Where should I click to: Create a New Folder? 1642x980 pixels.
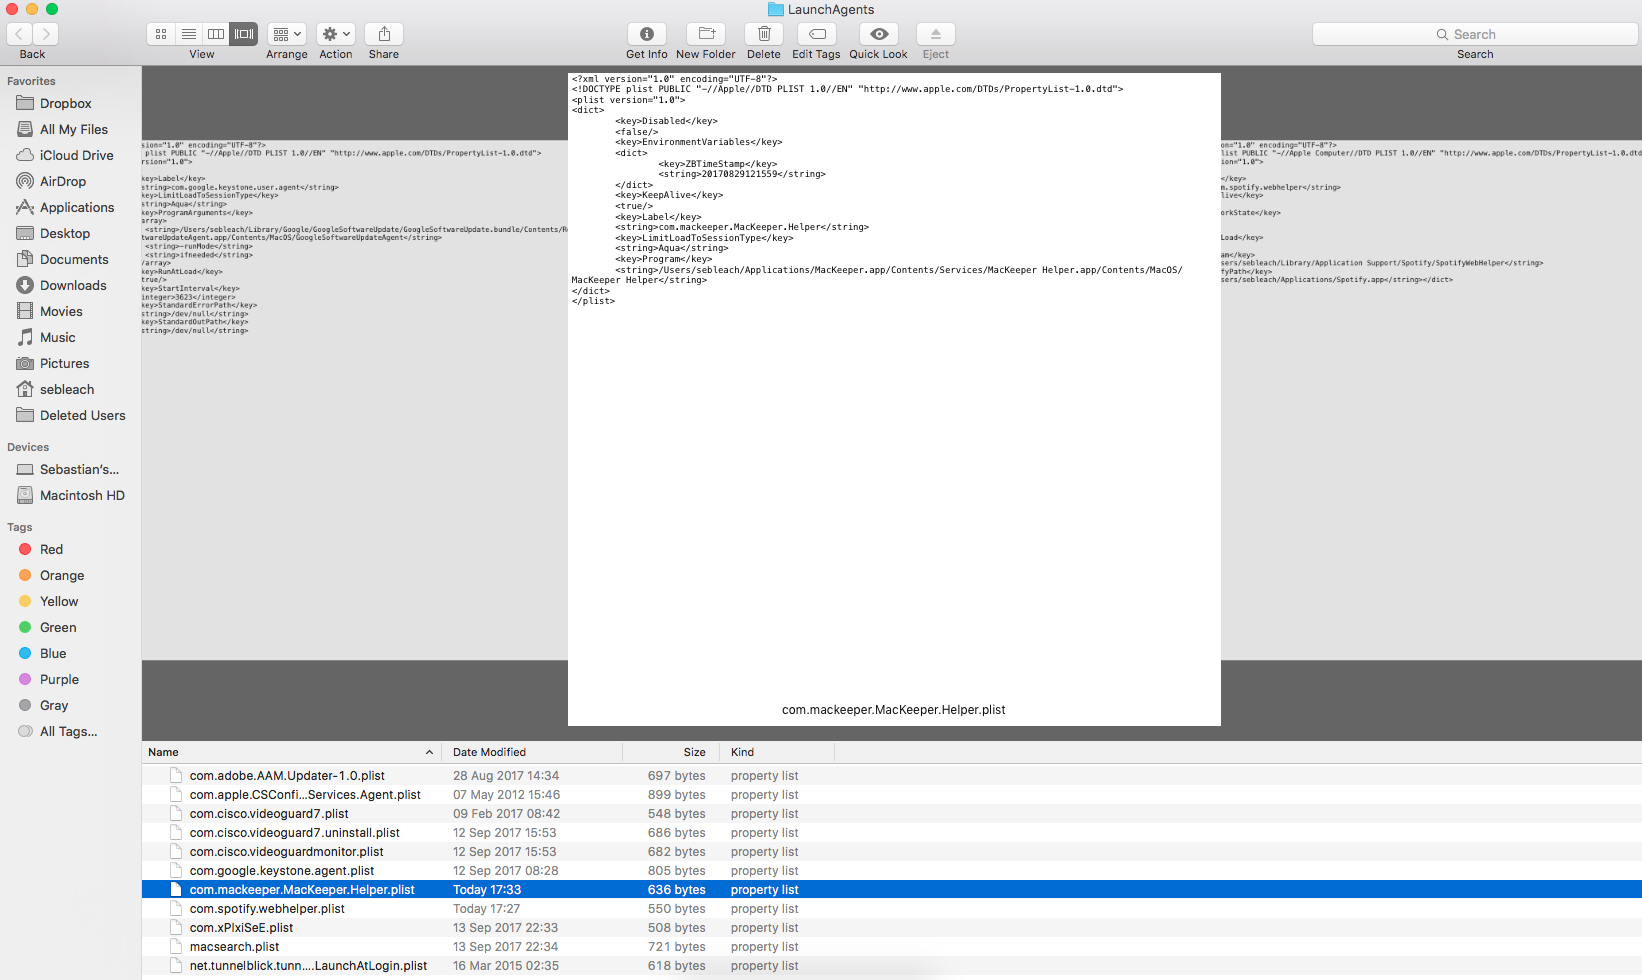click(706, 34)
